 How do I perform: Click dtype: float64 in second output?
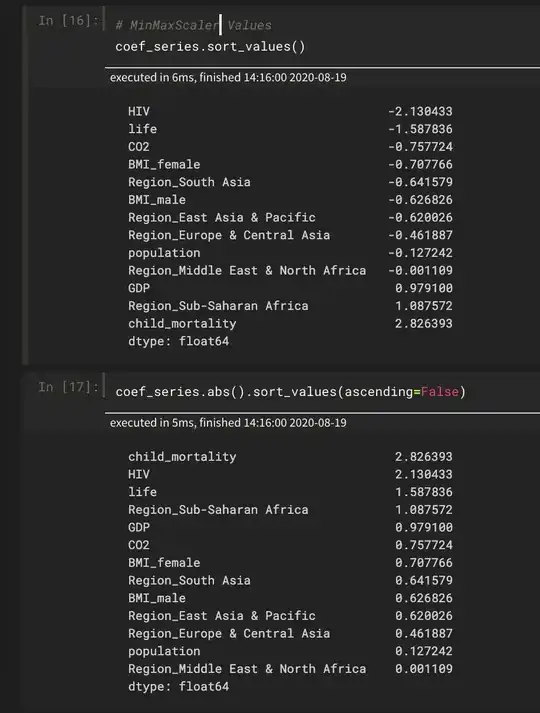coord(179,687)
